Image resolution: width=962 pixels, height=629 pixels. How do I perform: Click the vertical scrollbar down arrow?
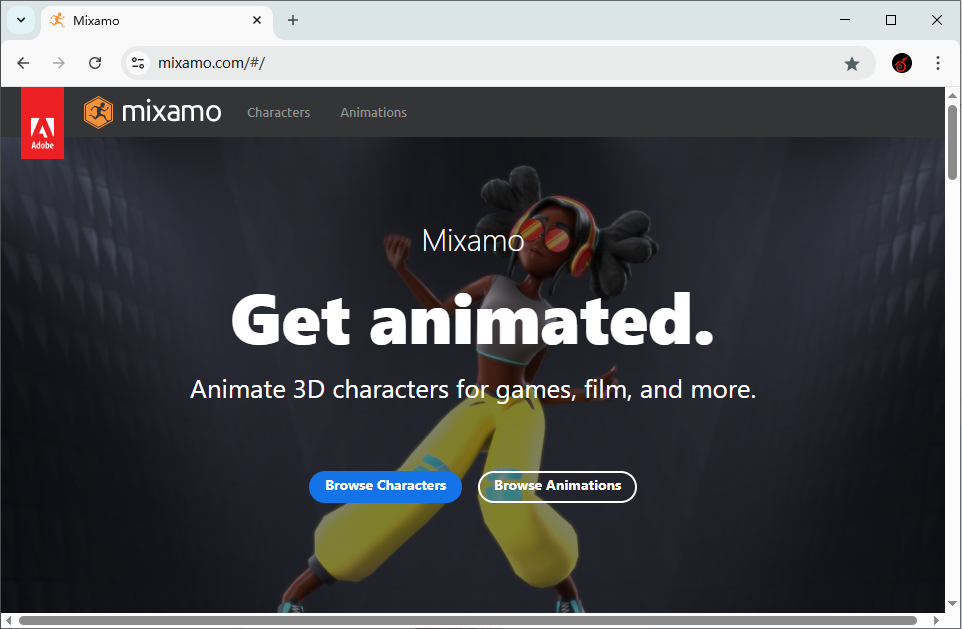pyautogui.click(x=952, y=604)
